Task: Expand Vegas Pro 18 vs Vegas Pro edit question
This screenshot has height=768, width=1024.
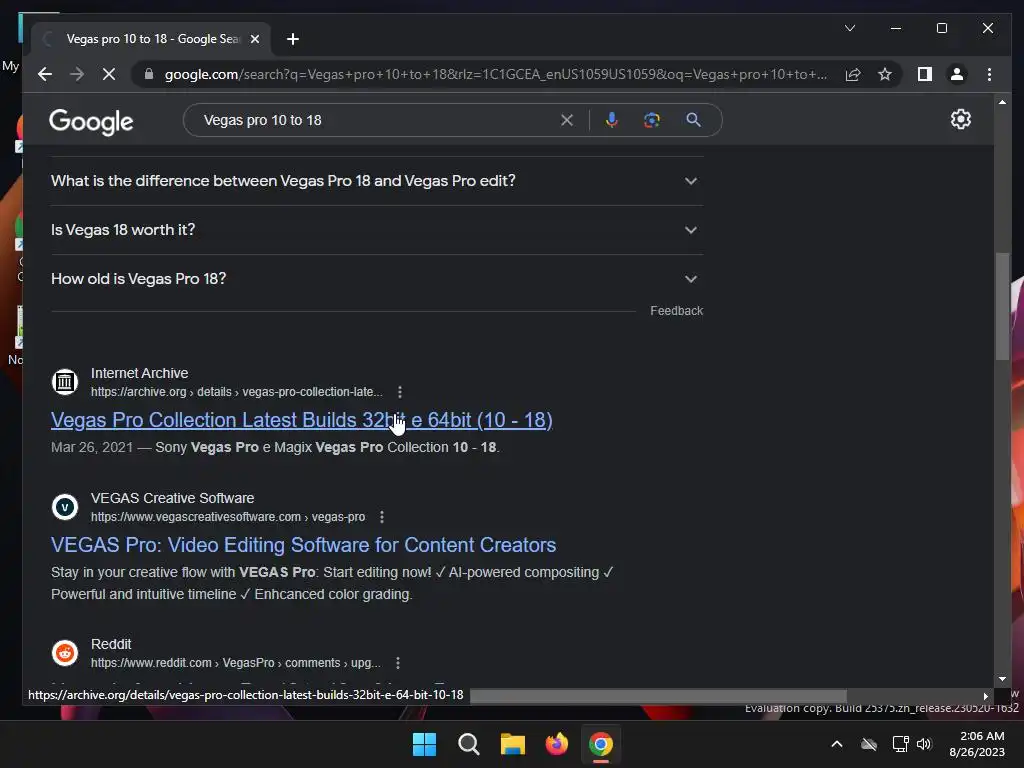Action: click(x=377, y=181)
